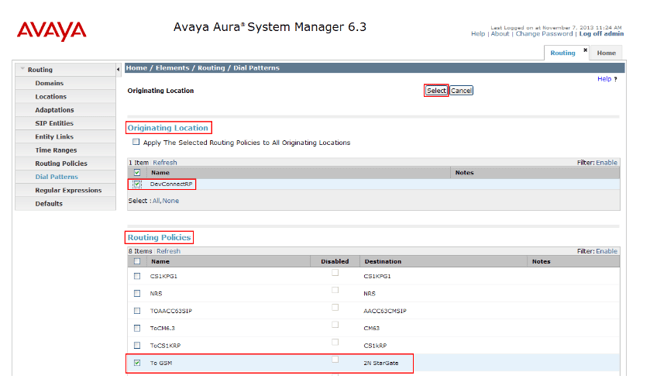Open Regular Expressions in the left menu
This screenshot has width=650, height=379.
[x=68, y=190]
